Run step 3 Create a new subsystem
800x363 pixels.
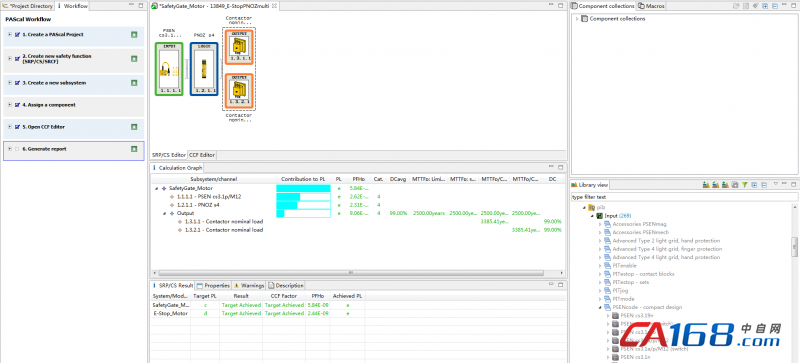[x=134, y=83]
